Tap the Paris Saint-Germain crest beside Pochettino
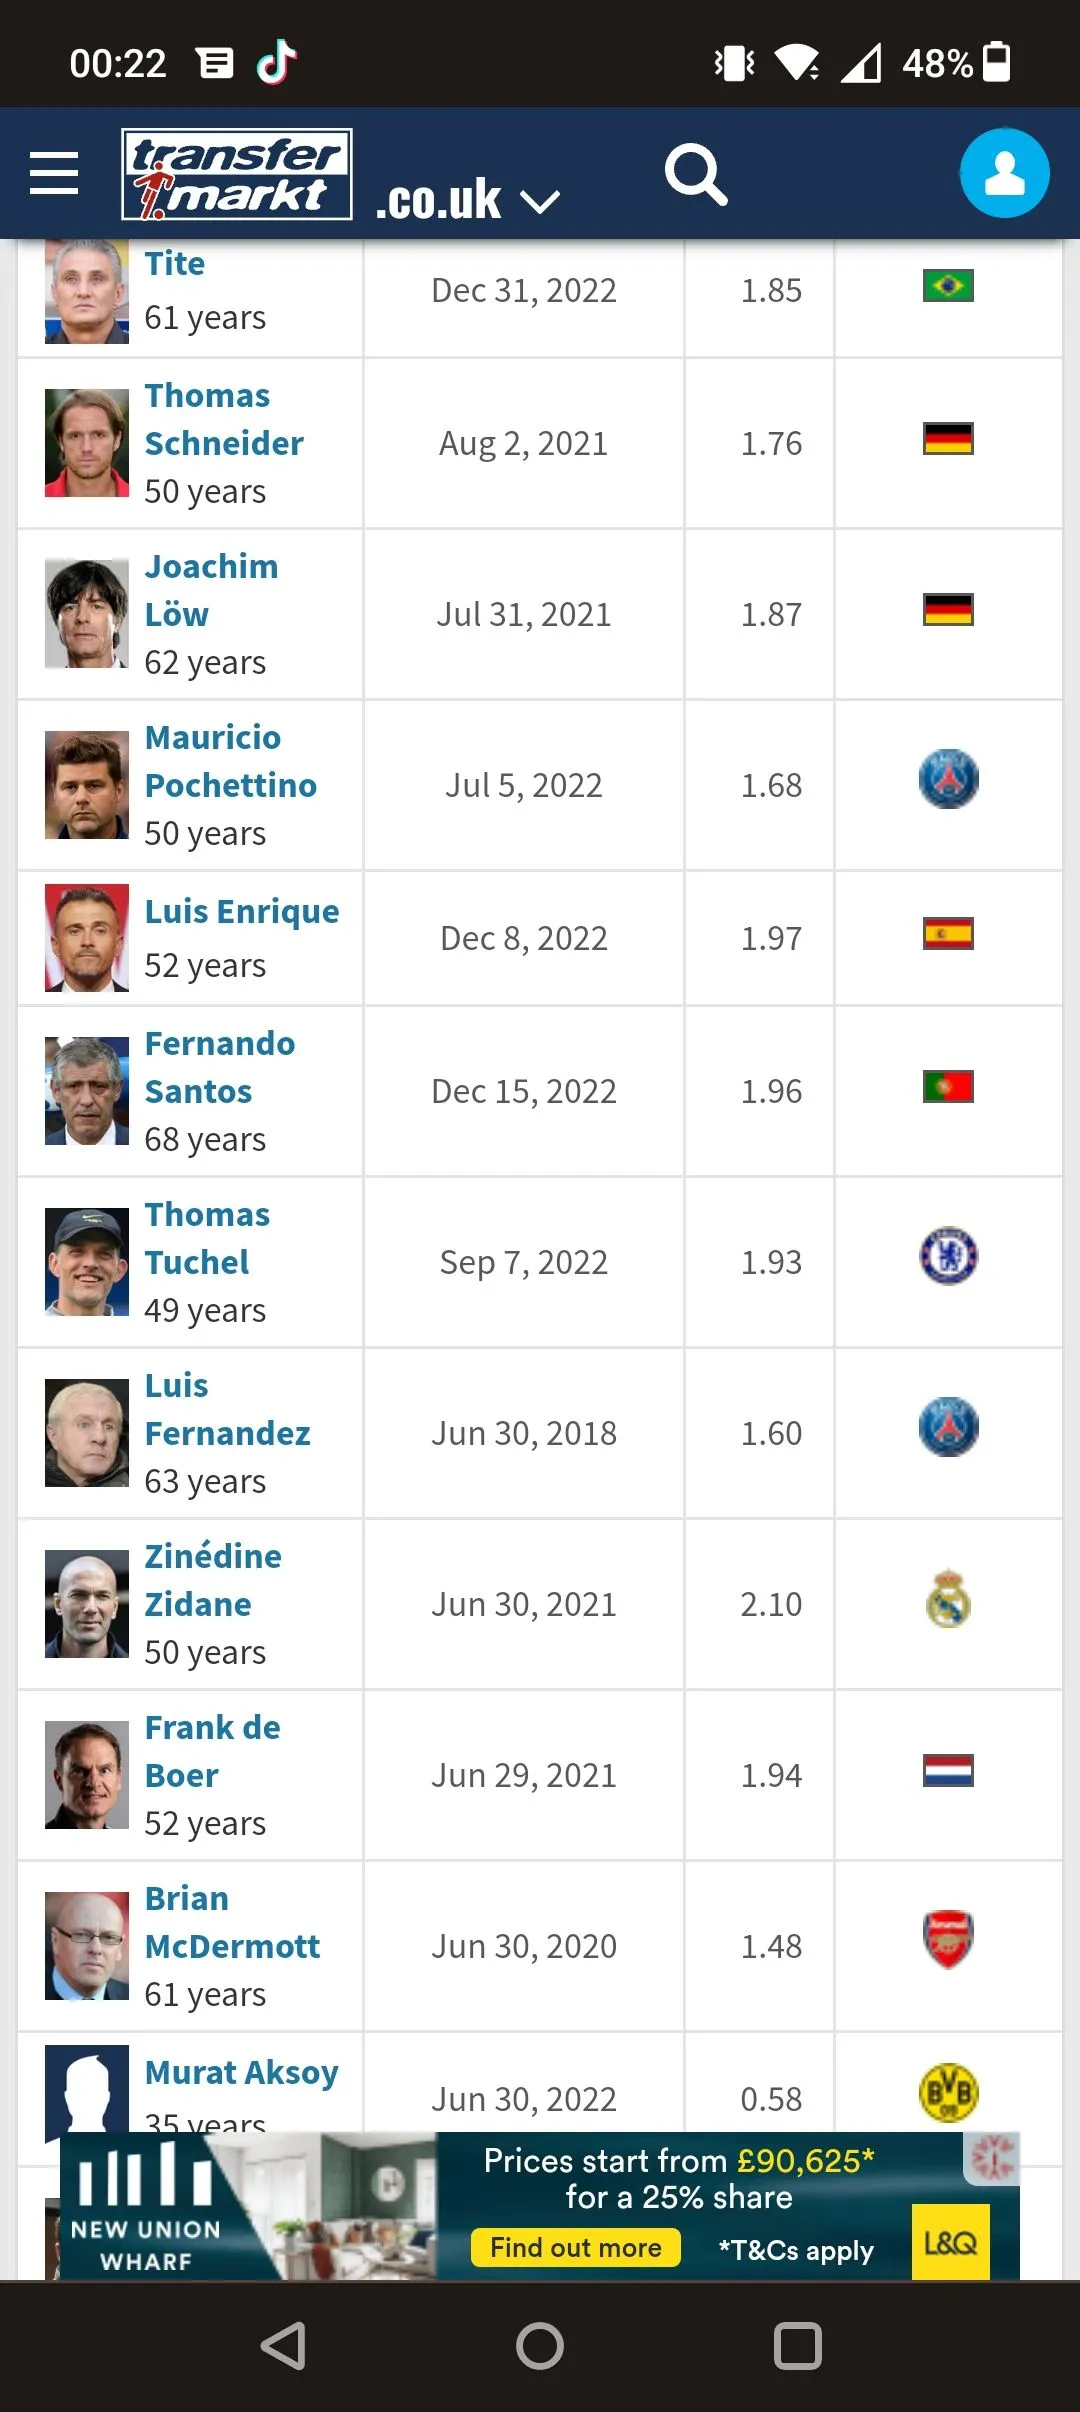The image size is (1080, 2412). click(x=948, y=779)
